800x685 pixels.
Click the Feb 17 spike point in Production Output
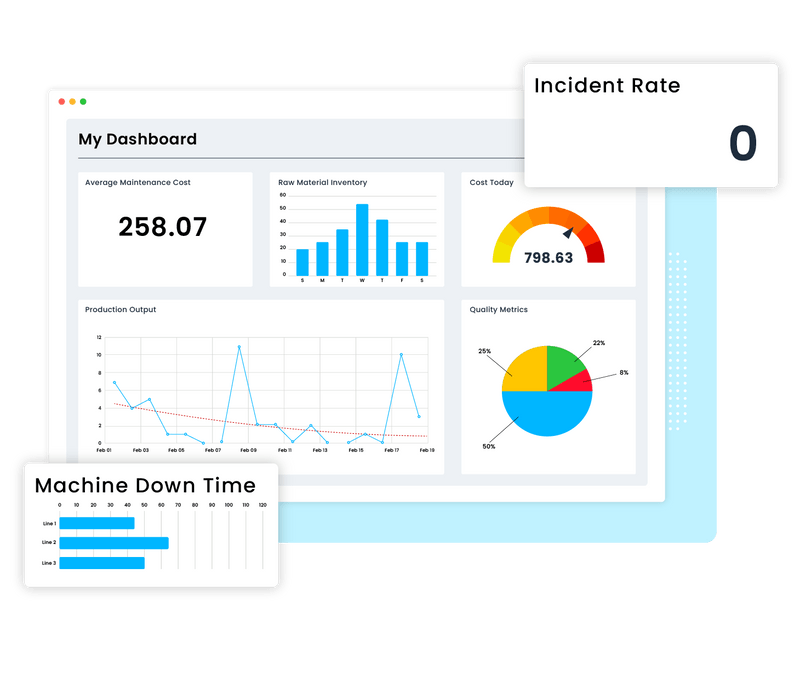pyautogui.click(x=399, y=356)
